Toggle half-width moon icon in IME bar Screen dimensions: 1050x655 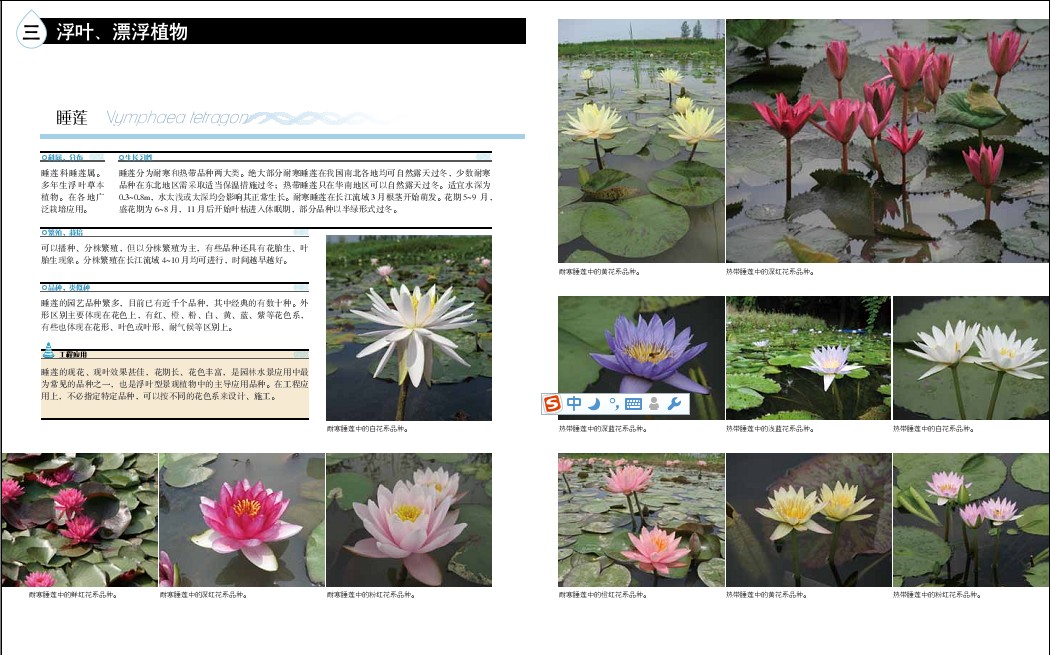click(594, 404)
